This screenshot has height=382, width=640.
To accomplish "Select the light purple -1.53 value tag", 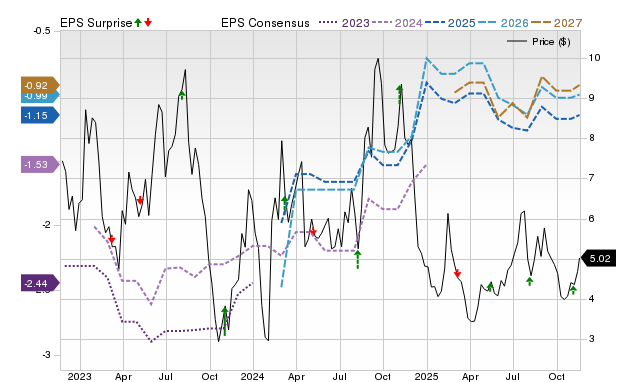I will click(x=40, y=164).
